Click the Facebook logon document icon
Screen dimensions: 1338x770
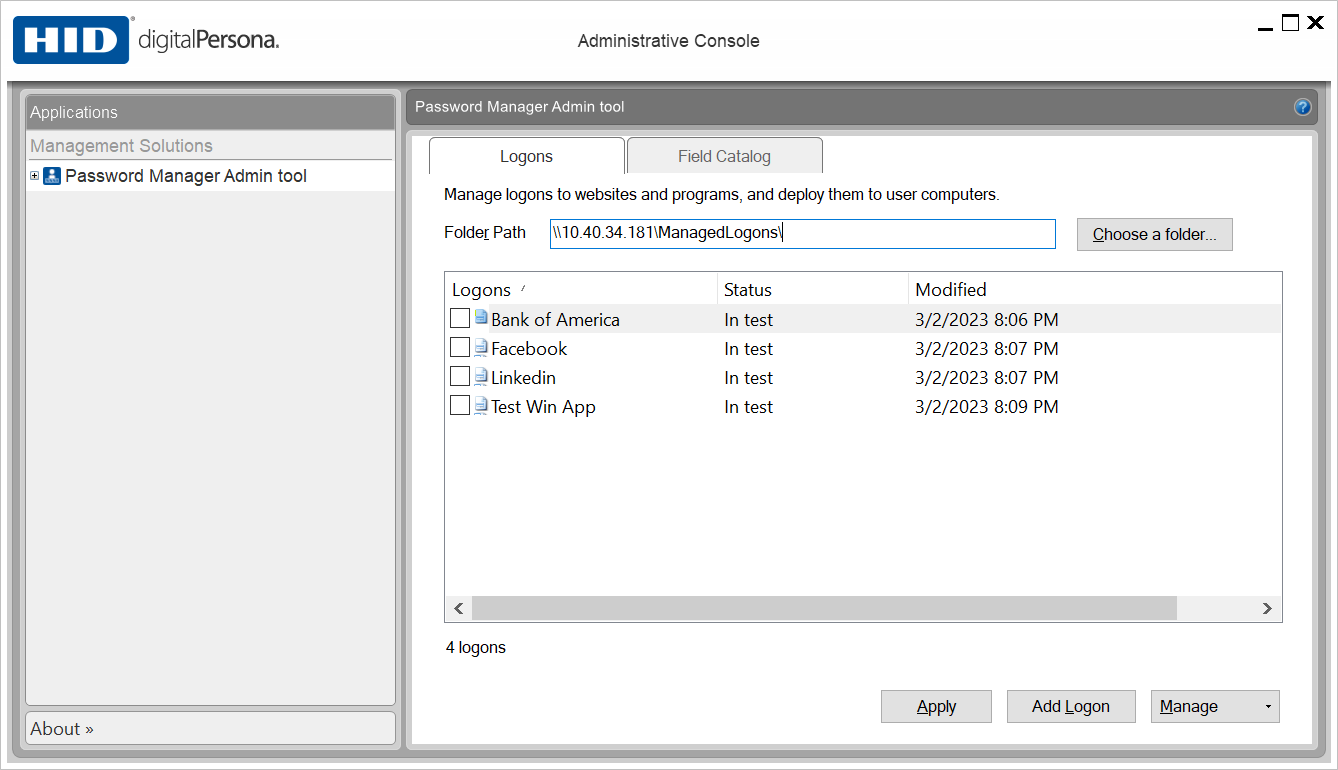coord(481,348)
